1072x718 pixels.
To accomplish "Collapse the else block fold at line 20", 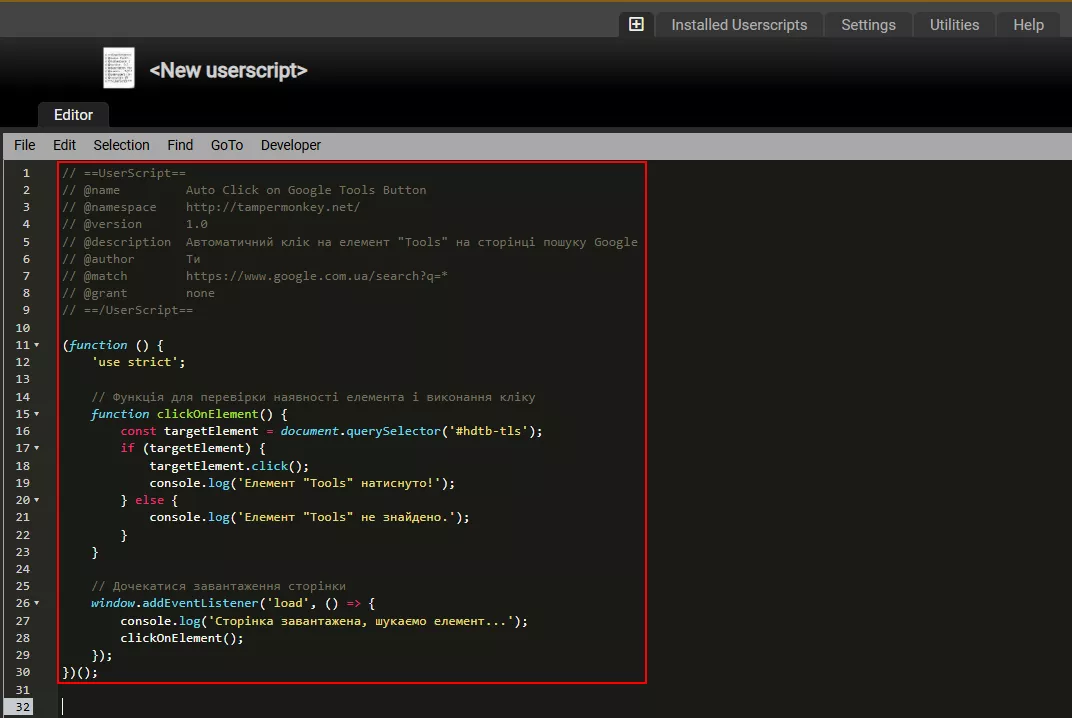I will 37,500.
